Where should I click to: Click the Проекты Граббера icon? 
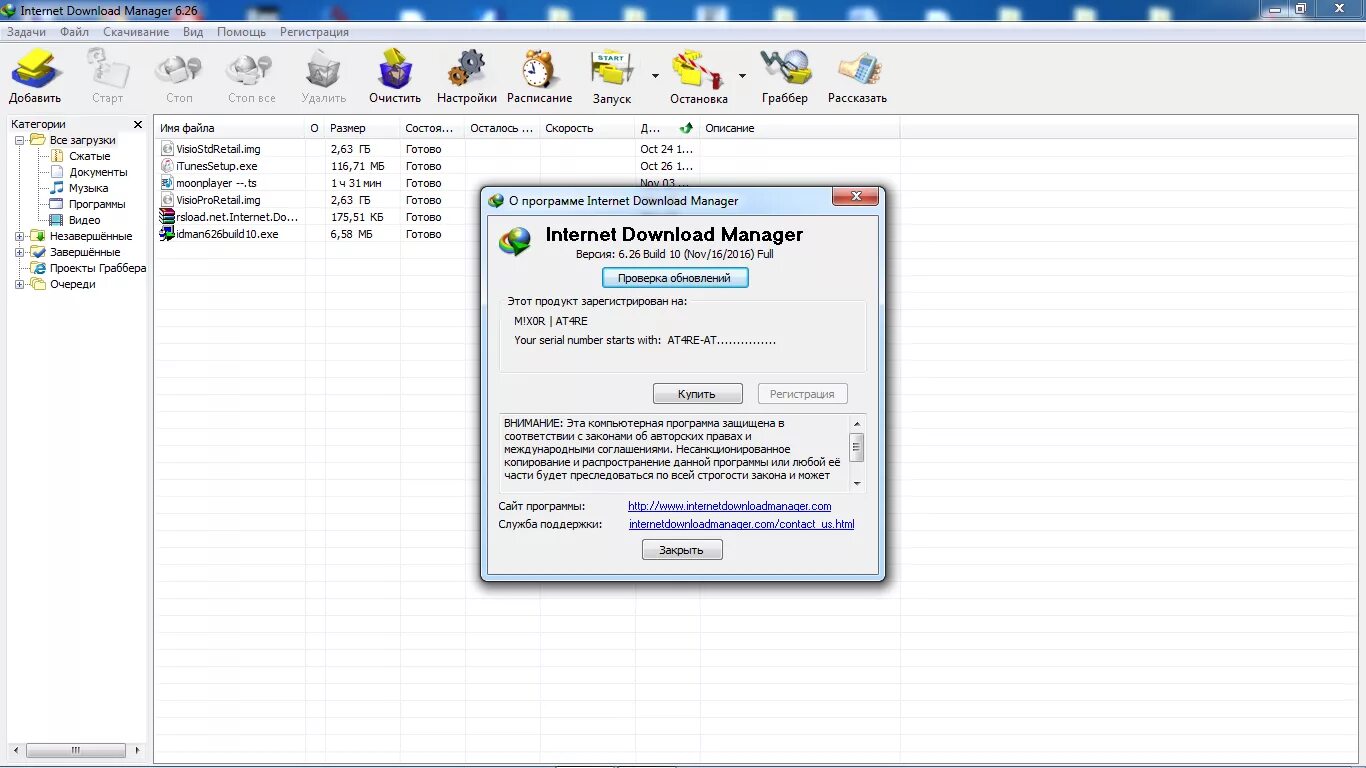[38, 268]
